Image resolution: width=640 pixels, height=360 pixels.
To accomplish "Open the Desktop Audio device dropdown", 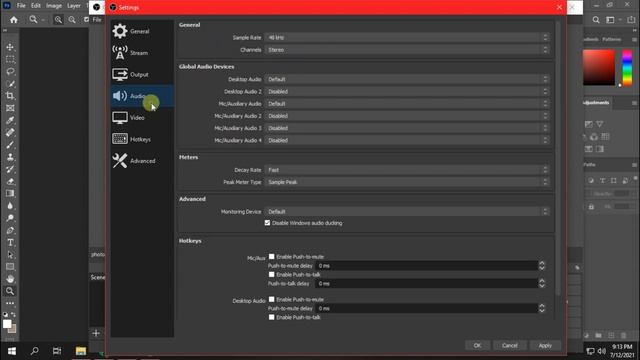I will pos(407,79).
